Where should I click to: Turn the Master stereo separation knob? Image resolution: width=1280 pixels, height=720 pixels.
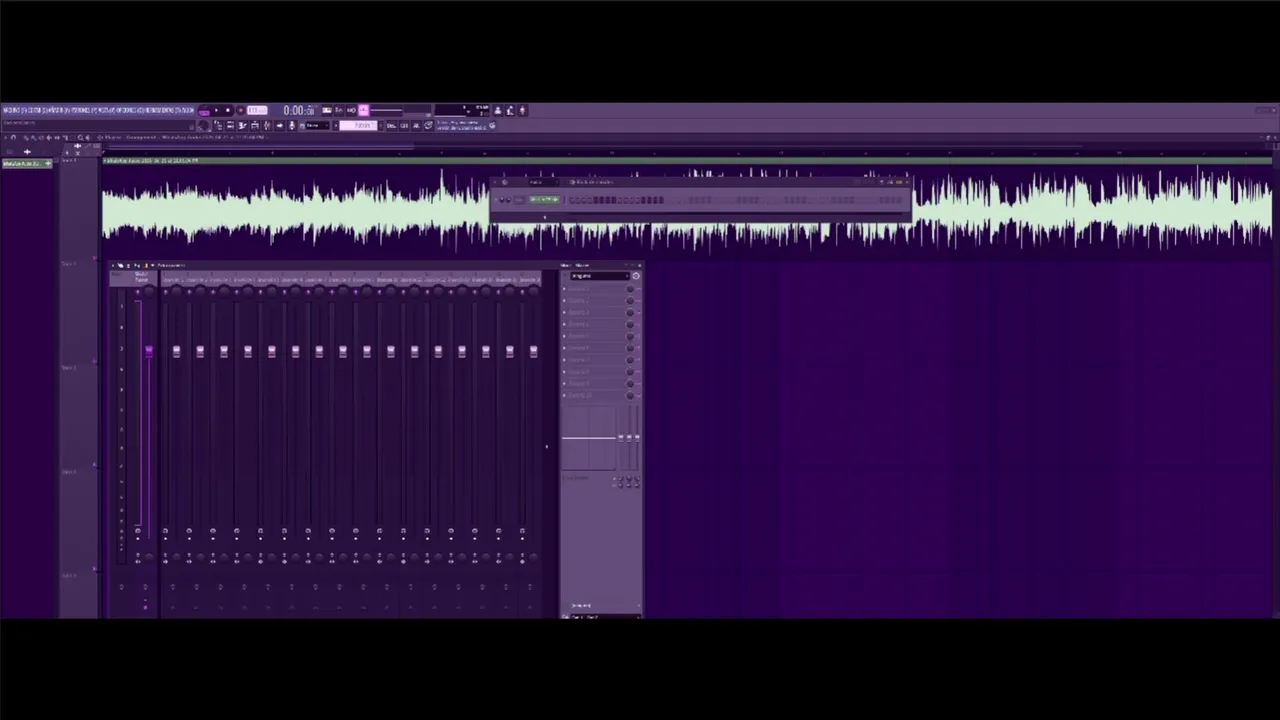(149, 557)
